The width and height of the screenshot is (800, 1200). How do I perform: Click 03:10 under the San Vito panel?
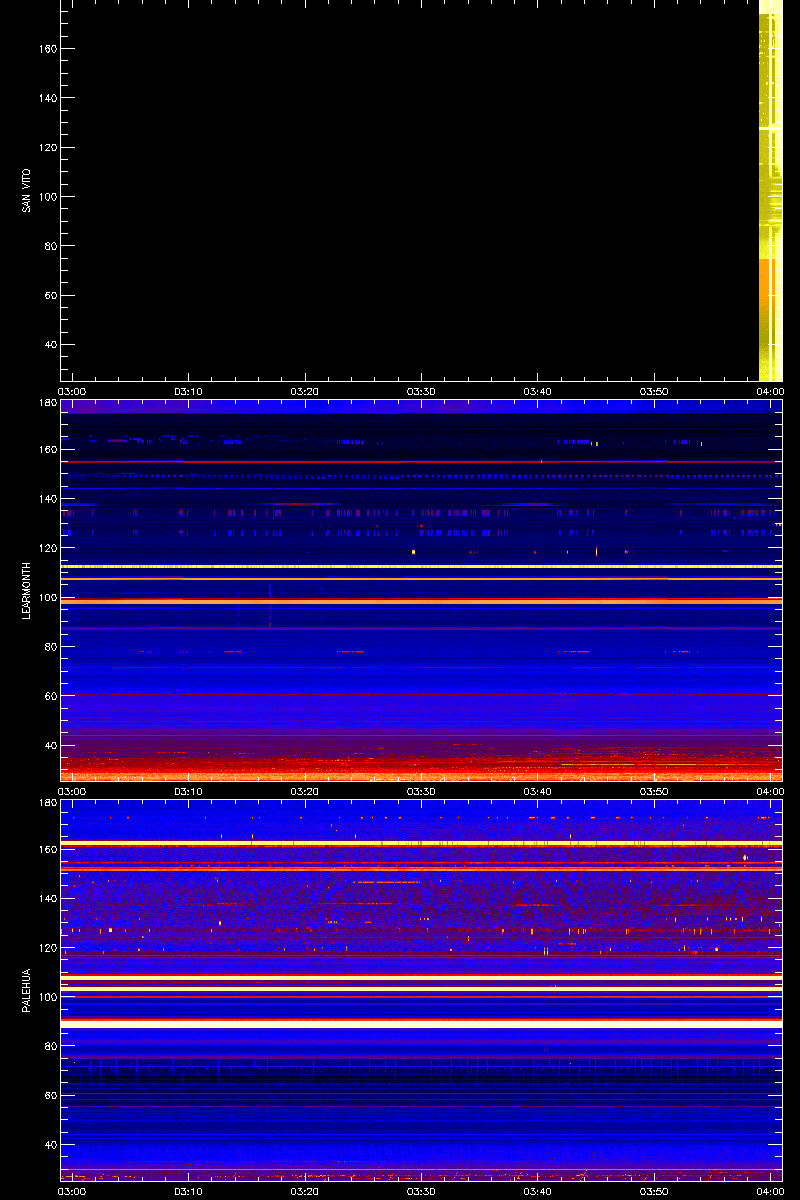189,391
